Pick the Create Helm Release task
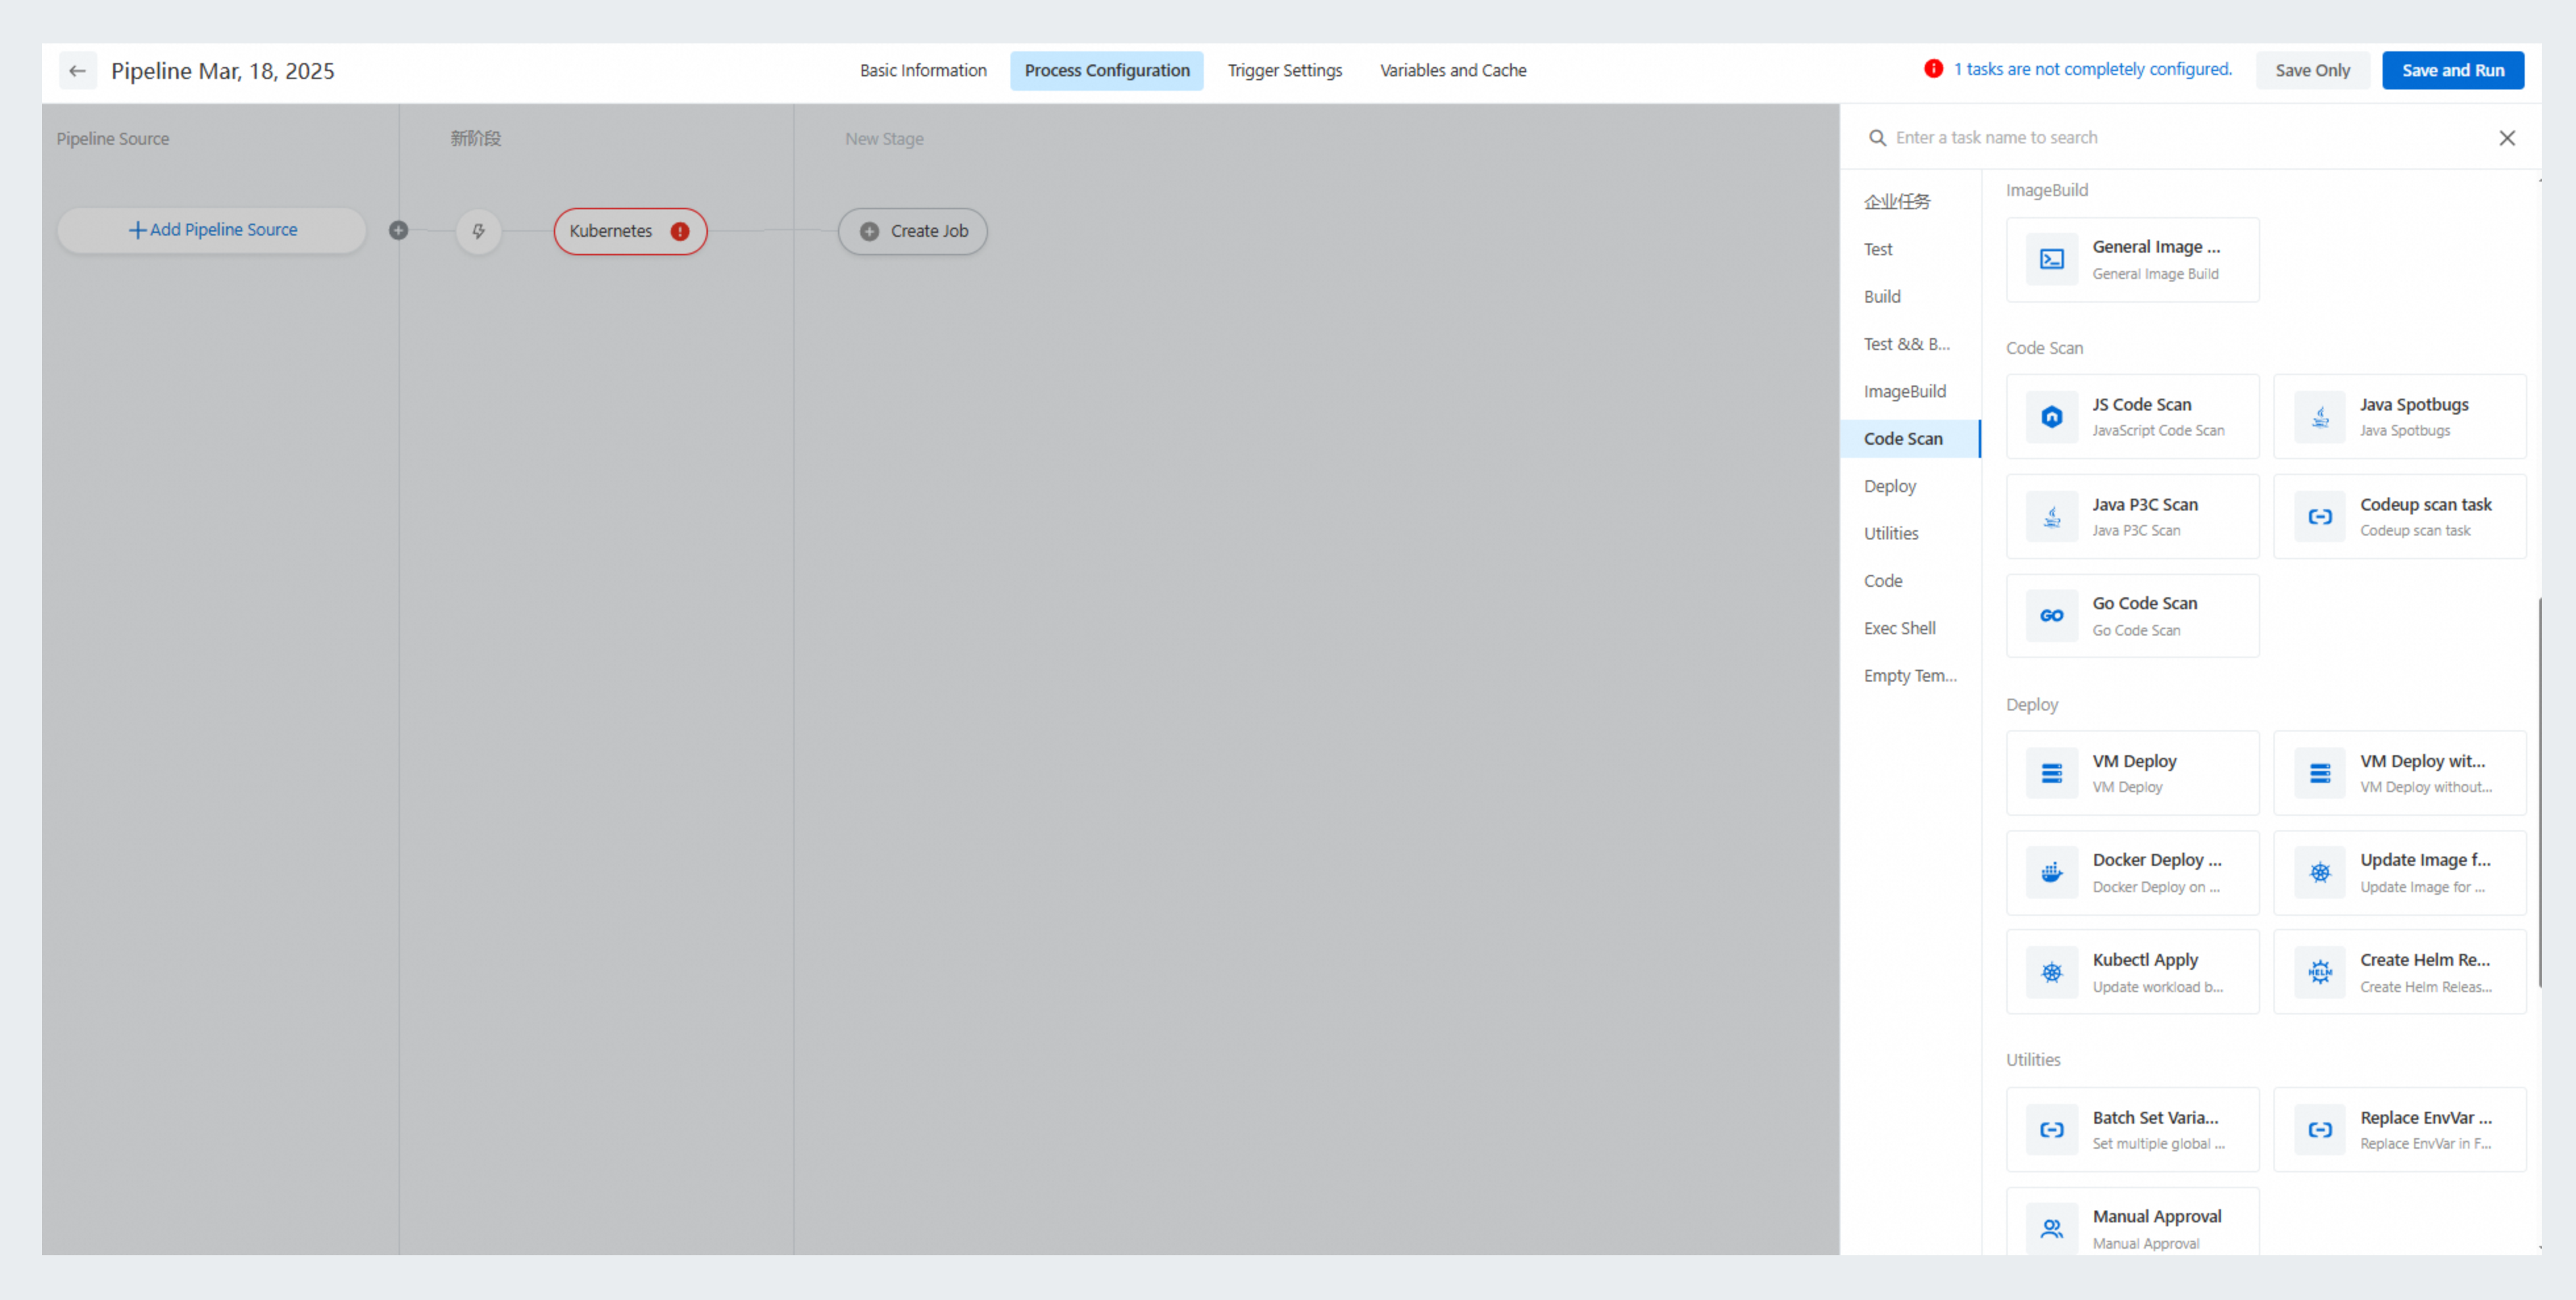The height and width of the screenshot is (1300, 2576). pyautogui.click(x=2400, y=971)
